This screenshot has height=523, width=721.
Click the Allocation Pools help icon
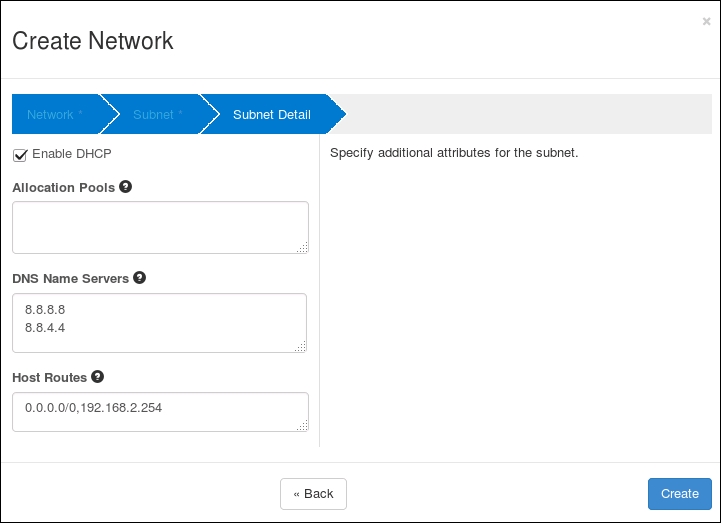pyautogui.click(x=125, y=187)
